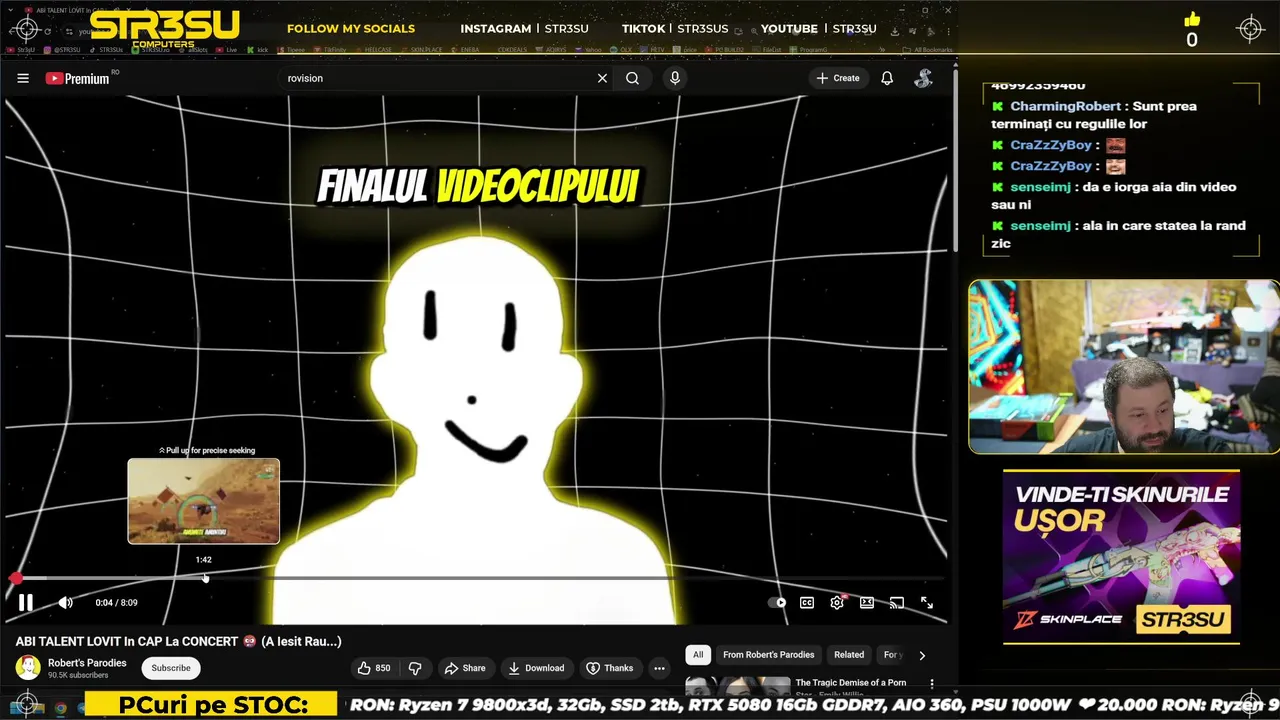Like the video with 850 likes
Viewport: 1280px width, 720px height.
pyautogui.click(x=373, y=668)
